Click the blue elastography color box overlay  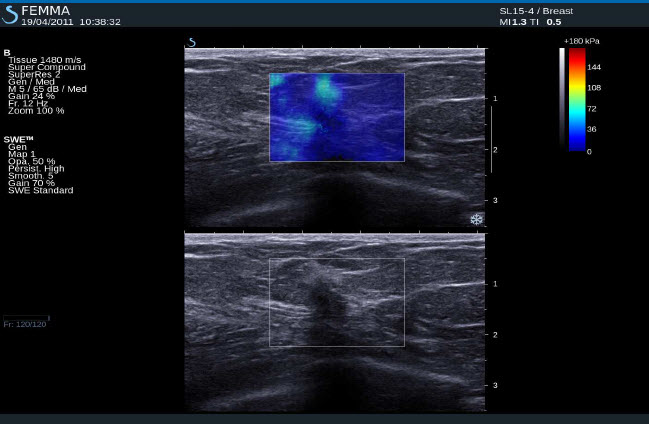pos(336,117)
